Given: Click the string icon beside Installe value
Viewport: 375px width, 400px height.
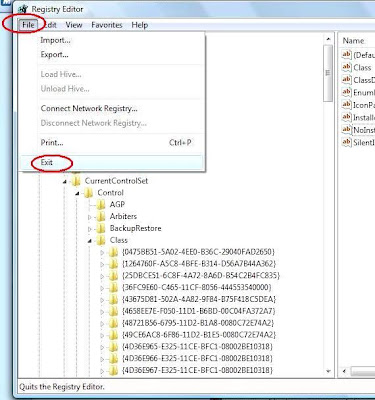Looking at the screenshot, I should 347,117.
